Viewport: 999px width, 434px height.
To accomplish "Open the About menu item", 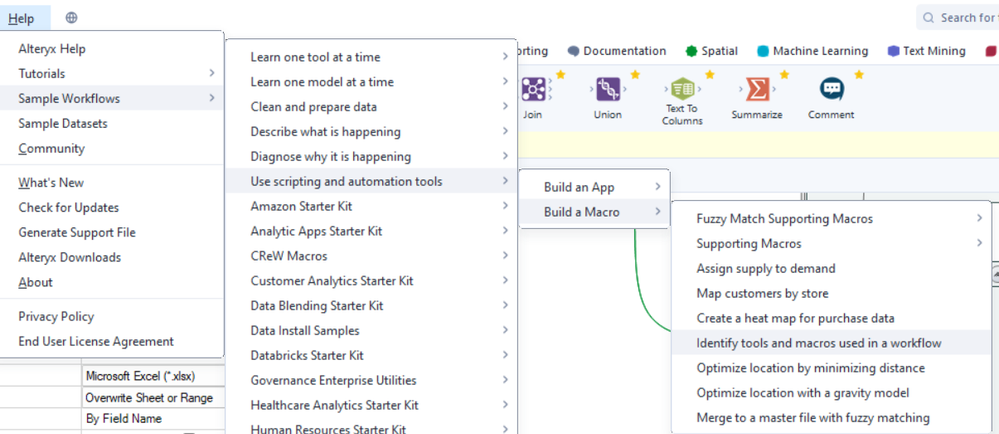I will [x=111, y=282].
